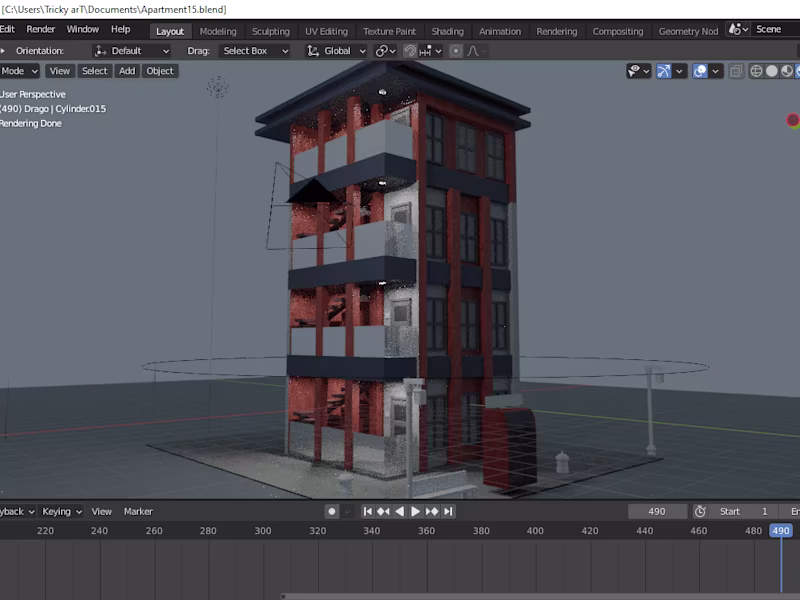The width and height of the screenshot is (800, 600).
Task: Toggle X-ray view mode
Action: click(736, 71)
